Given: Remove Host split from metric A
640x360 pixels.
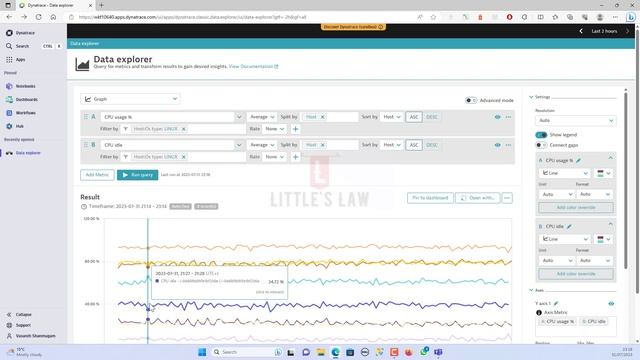Looking at the screenshot, I should pos(322,117).
